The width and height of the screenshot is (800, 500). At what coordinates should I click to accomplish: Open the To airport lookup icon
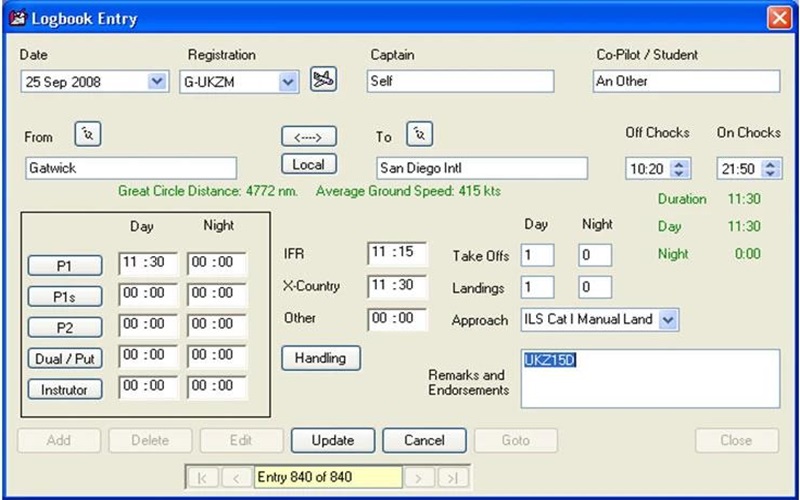click(x=419, y=134)
